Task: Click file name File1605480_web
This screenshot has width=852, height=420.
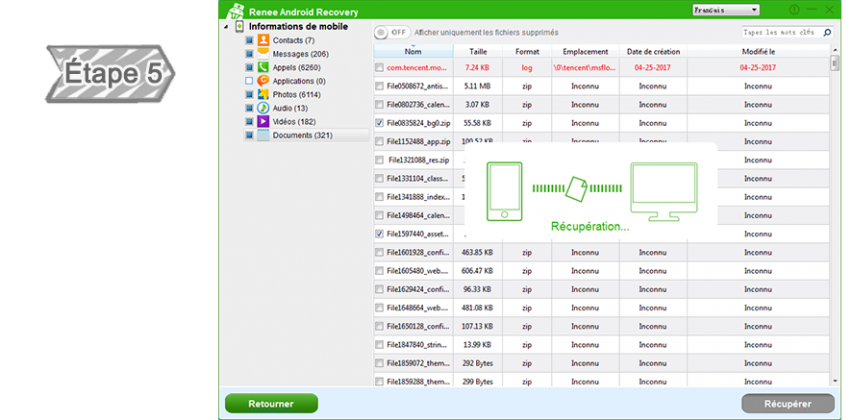Action: coord(417,271)
